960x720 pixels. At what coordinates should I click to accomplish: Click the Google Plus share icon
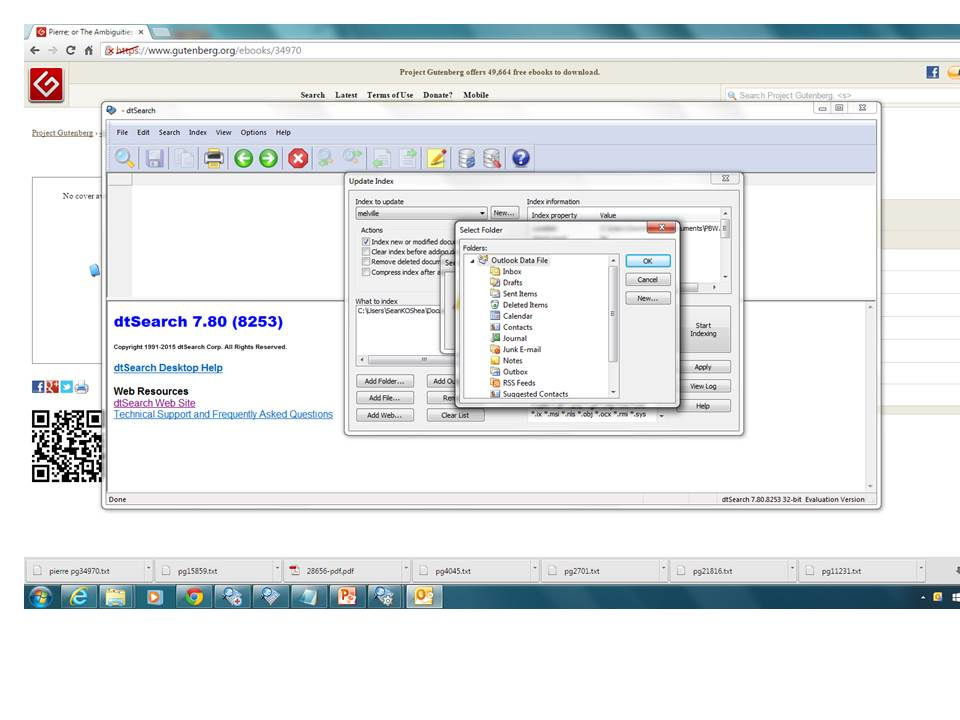52,387
